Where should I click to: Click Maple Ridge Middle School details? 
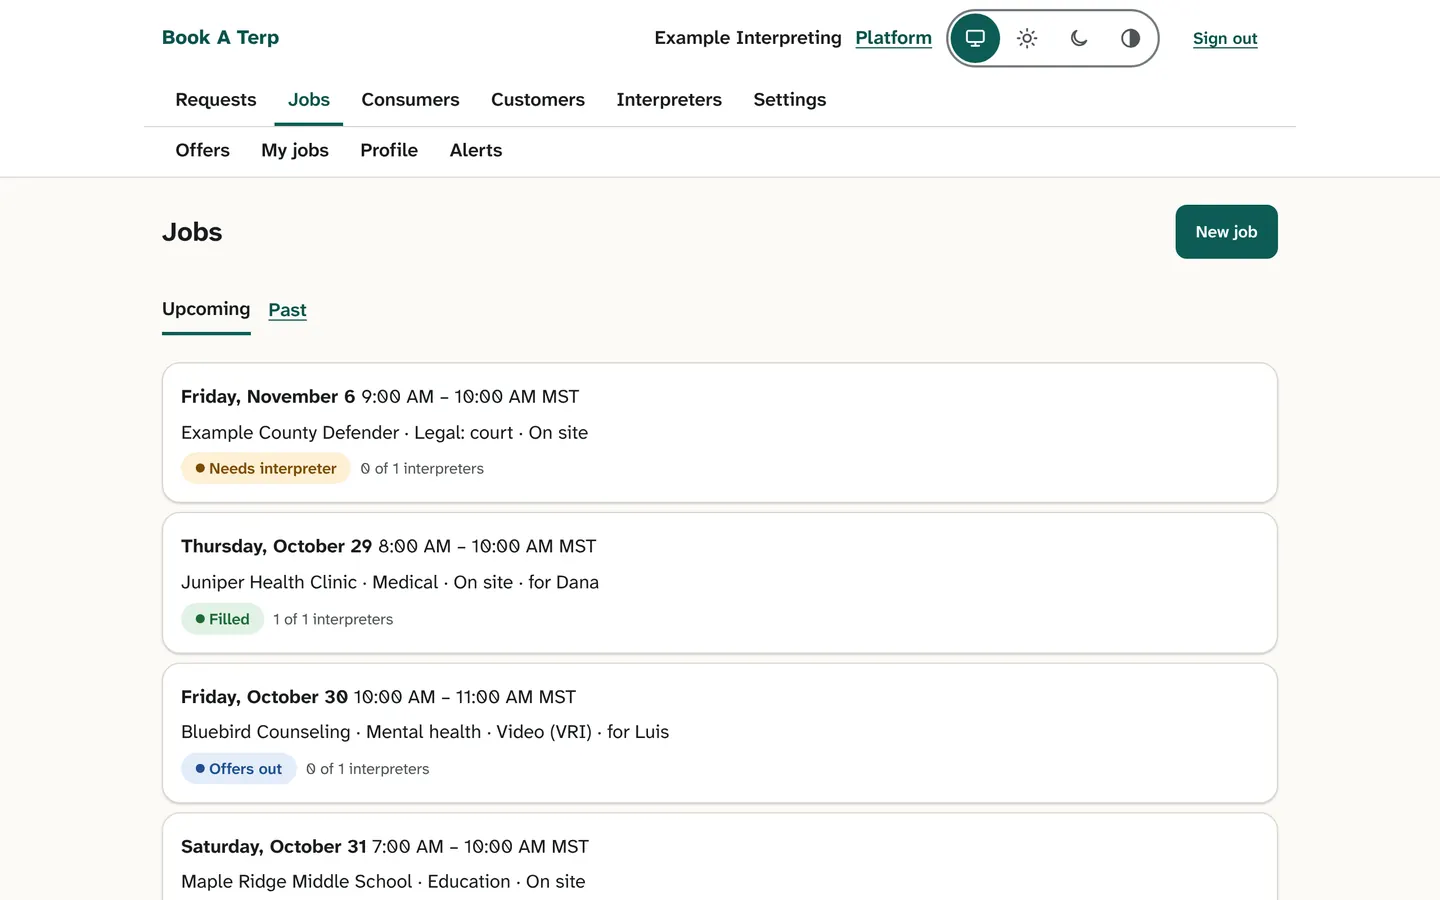(383, 882)
